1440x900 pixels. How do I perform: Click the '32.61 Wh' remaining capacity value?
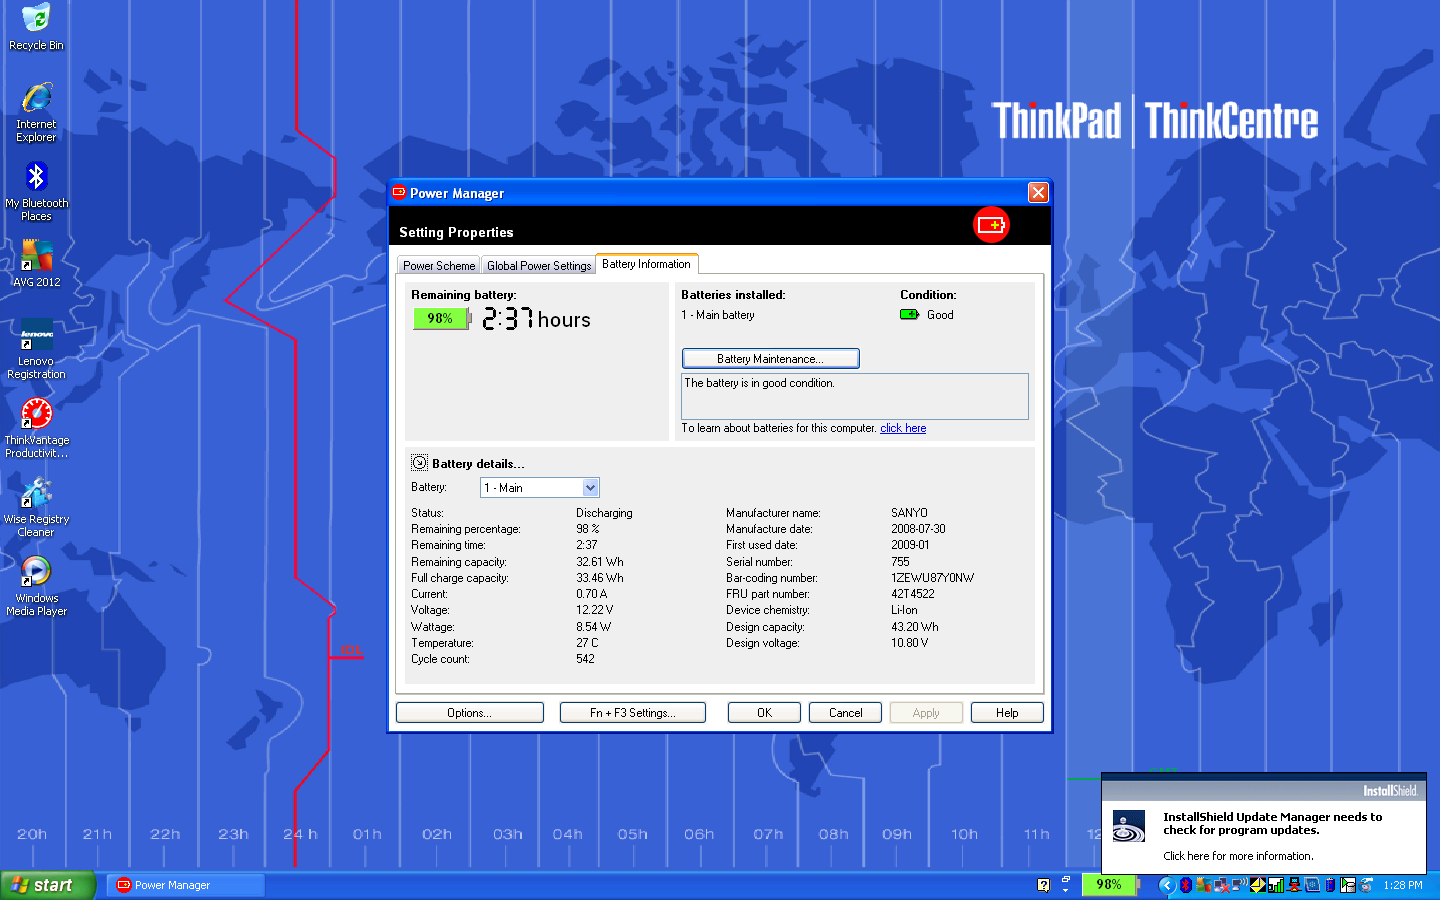pos(599,562)
